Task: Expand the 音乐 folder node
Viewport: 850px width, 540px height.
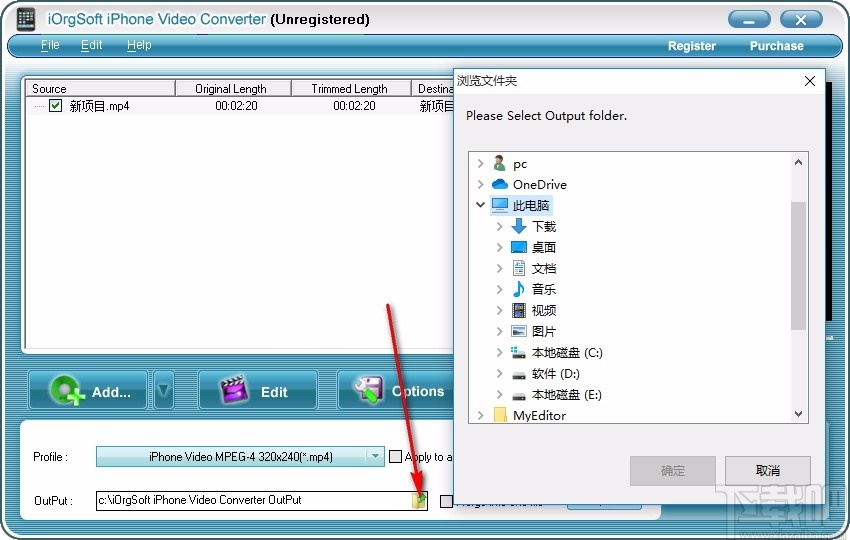Action: [x=499, y=289]
